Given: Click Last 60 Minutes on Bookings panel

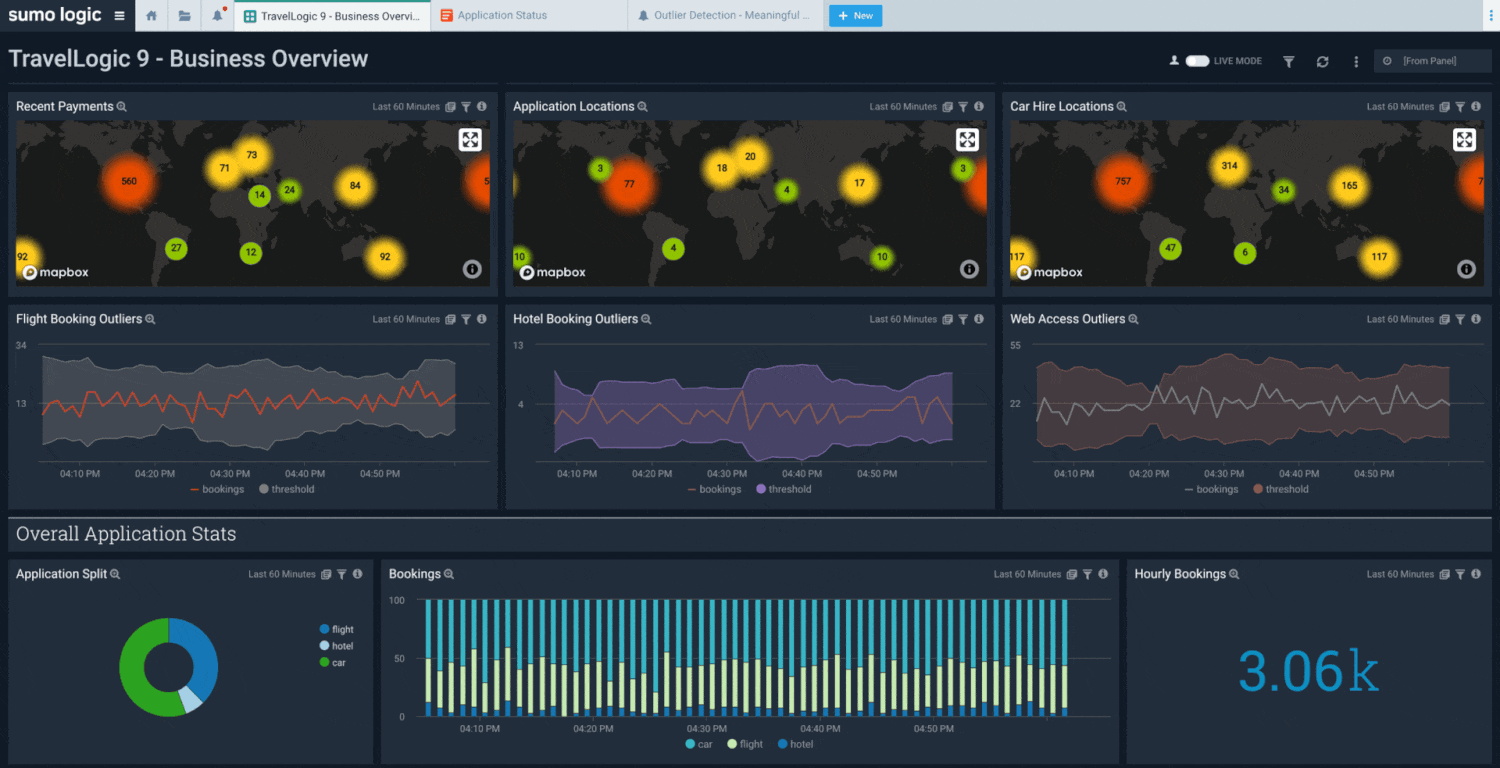Looking at the screenshot, I should click(1027, 575).
